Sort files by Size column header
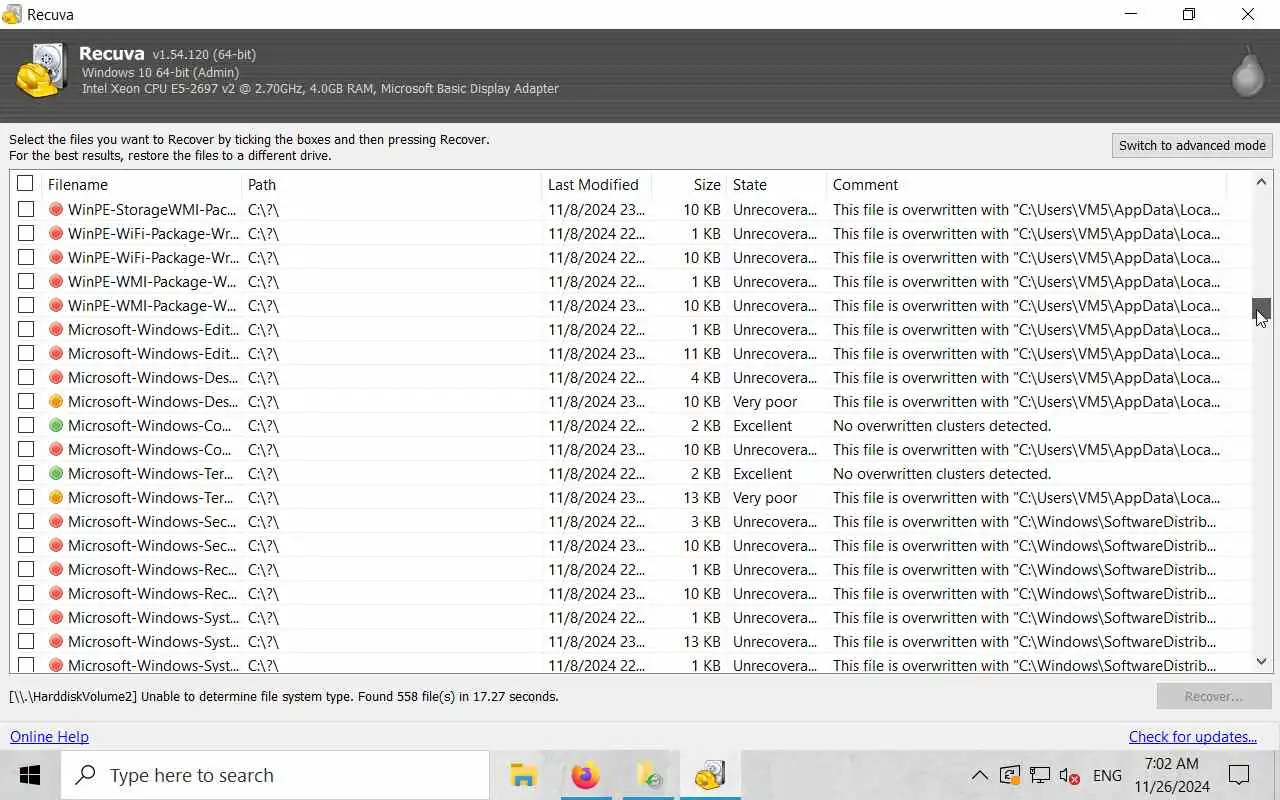 [689, 184]
